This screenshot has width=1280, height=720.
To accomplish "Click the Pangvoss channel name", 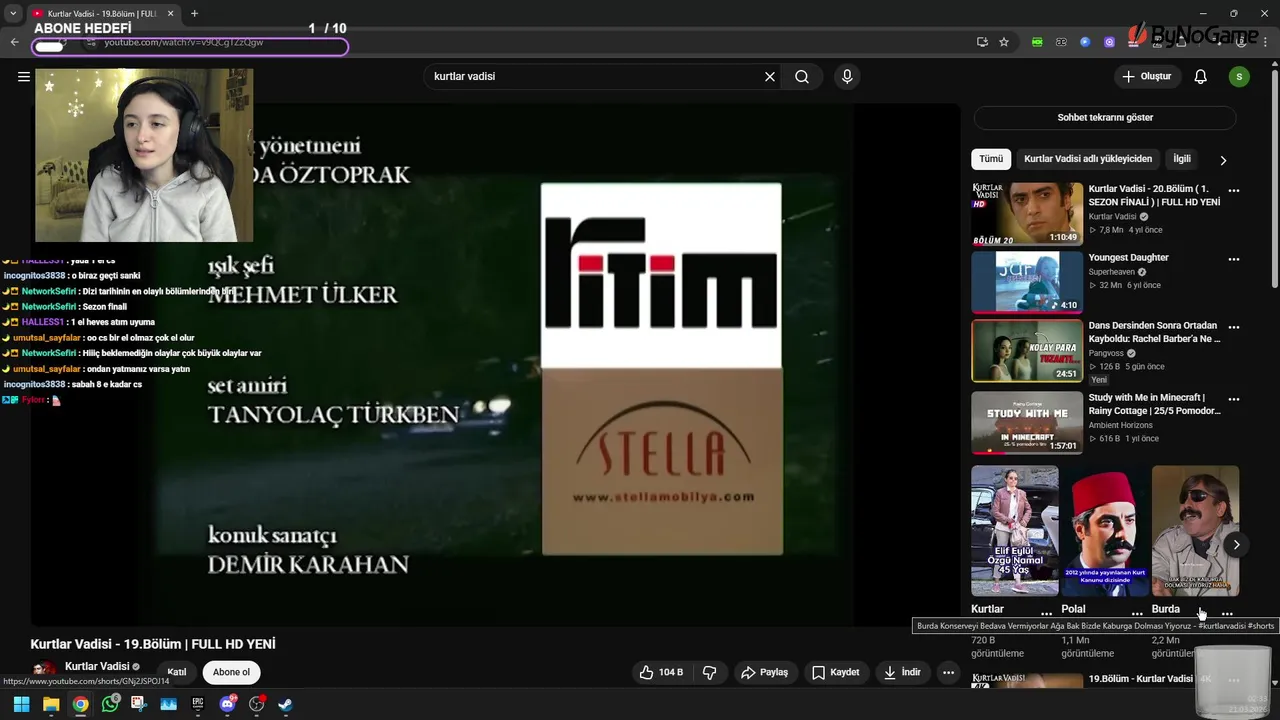I will coord(1106,353).
